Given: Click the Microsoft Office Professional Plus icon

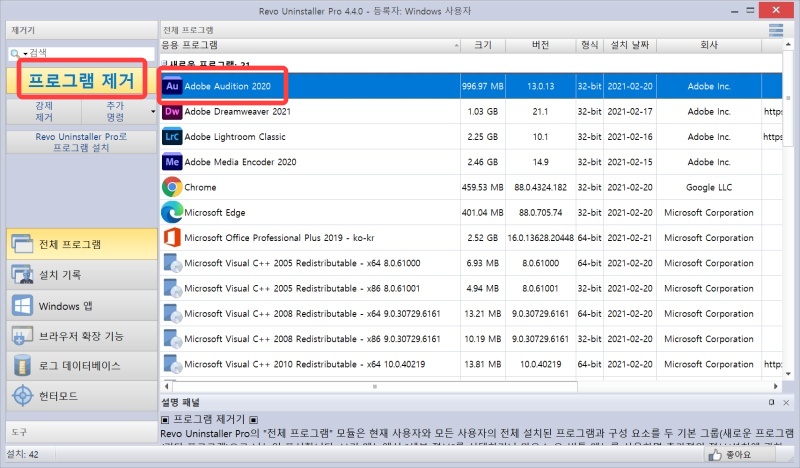Looking at the screenshot, I should tap(172, 238).
